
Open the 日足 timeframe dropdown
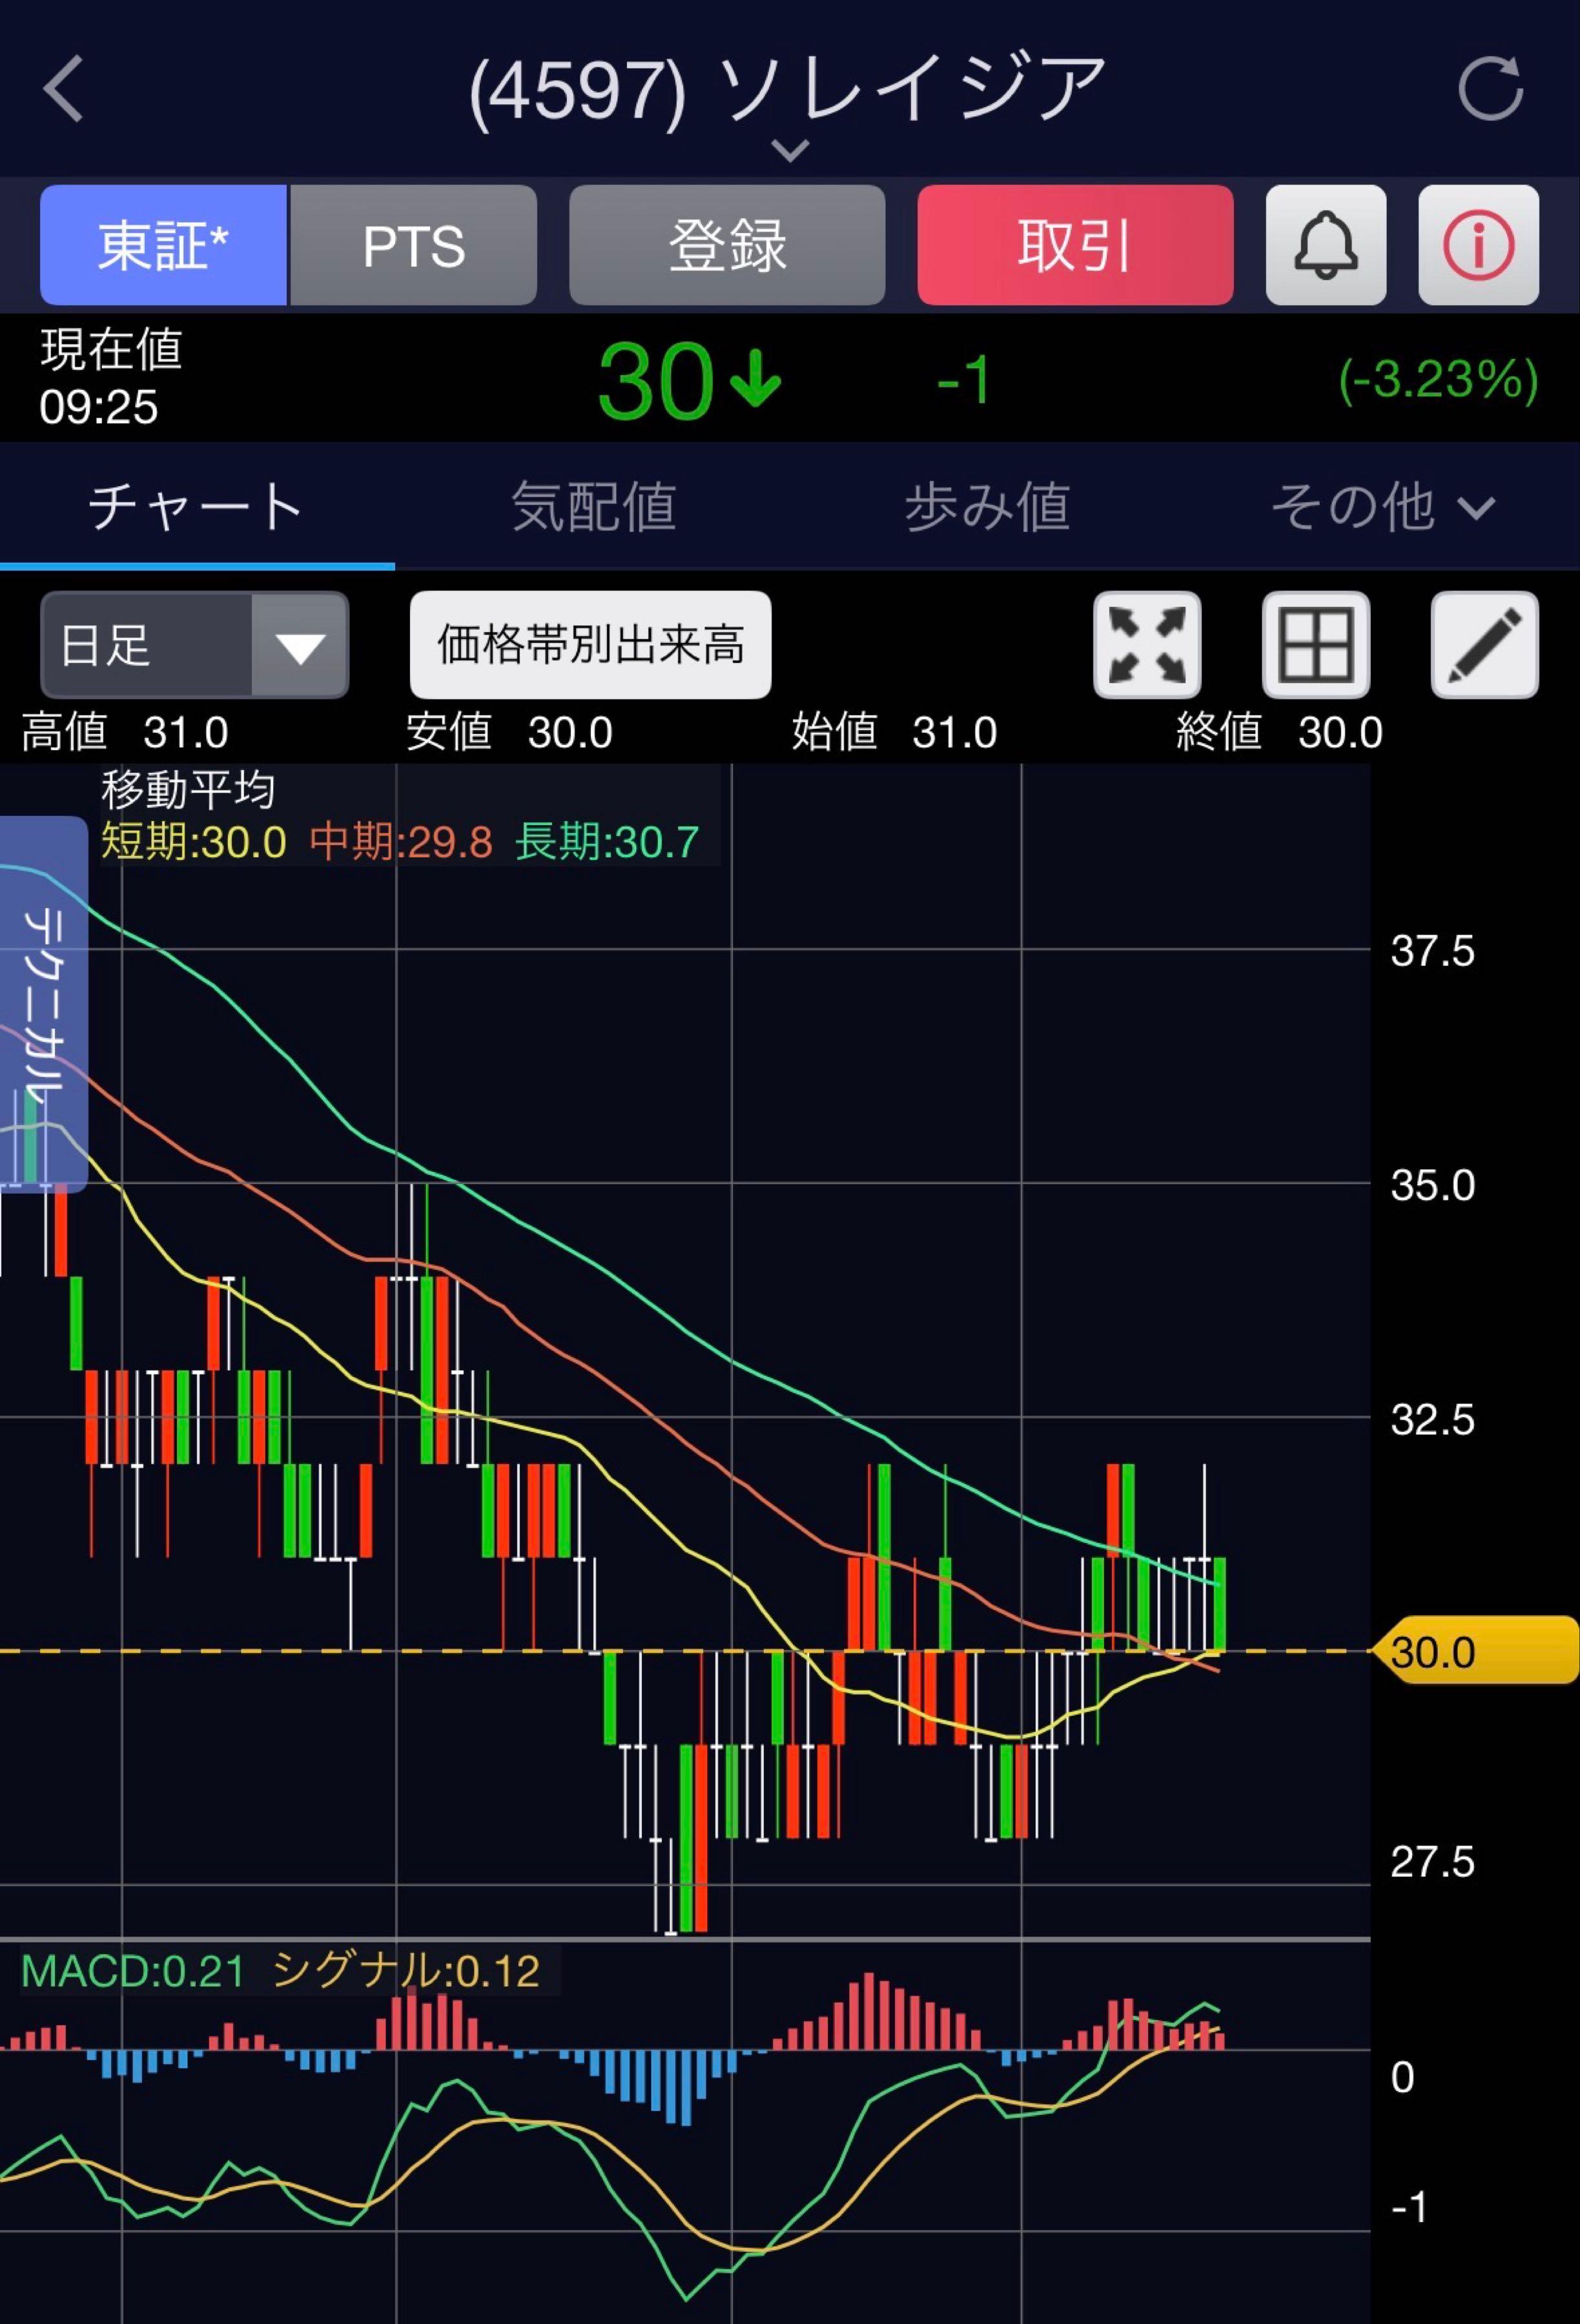pos(194,645)
